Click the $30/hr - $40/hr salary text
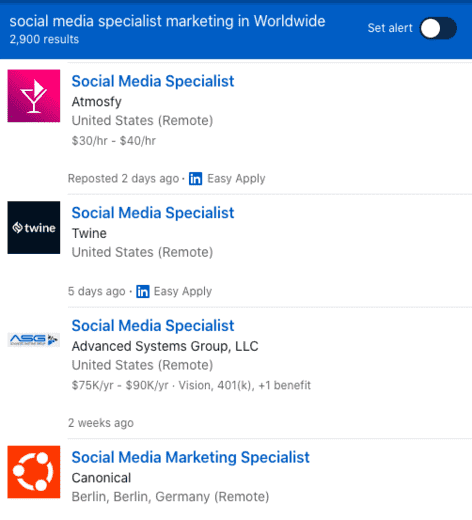Image resolution: width=472 pixels, height=520 pixels. (x=114, y=141)
